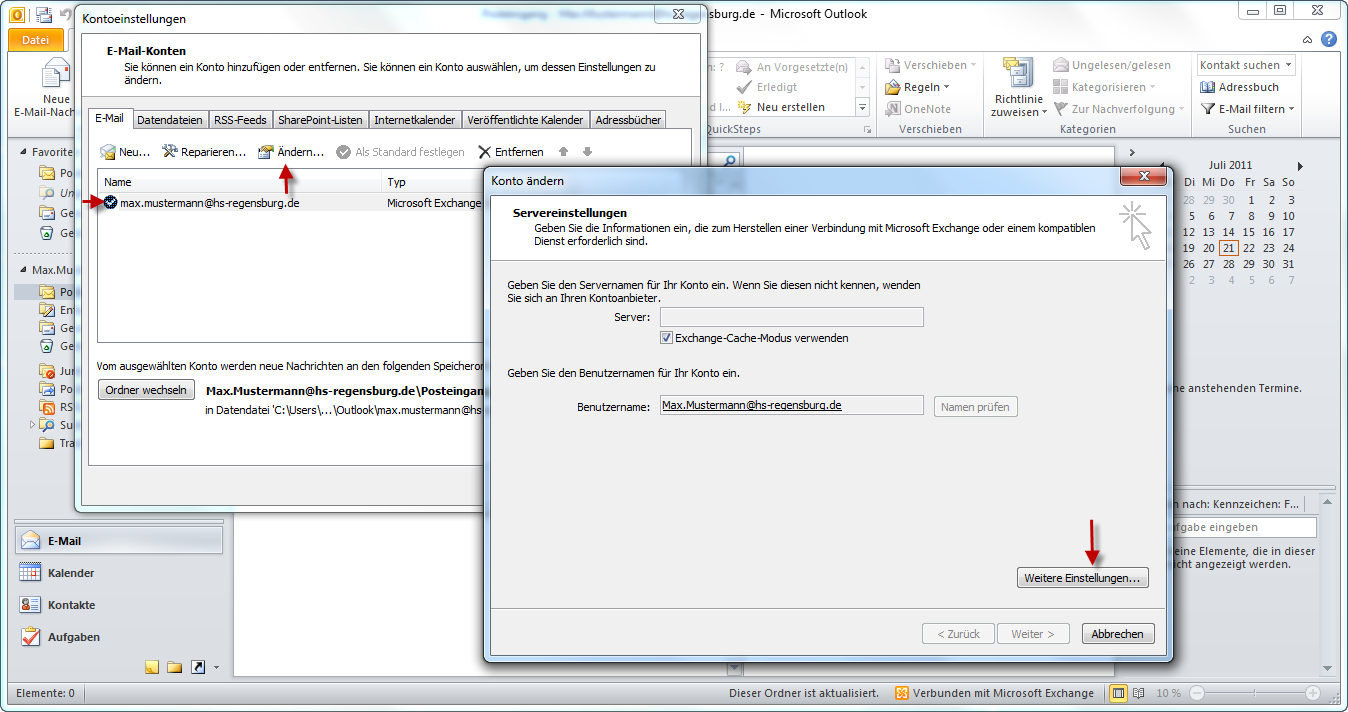This screenshot has height=712, width=1348.
Task: Click the Reparieren... repair tool
Action: [204, 152]
